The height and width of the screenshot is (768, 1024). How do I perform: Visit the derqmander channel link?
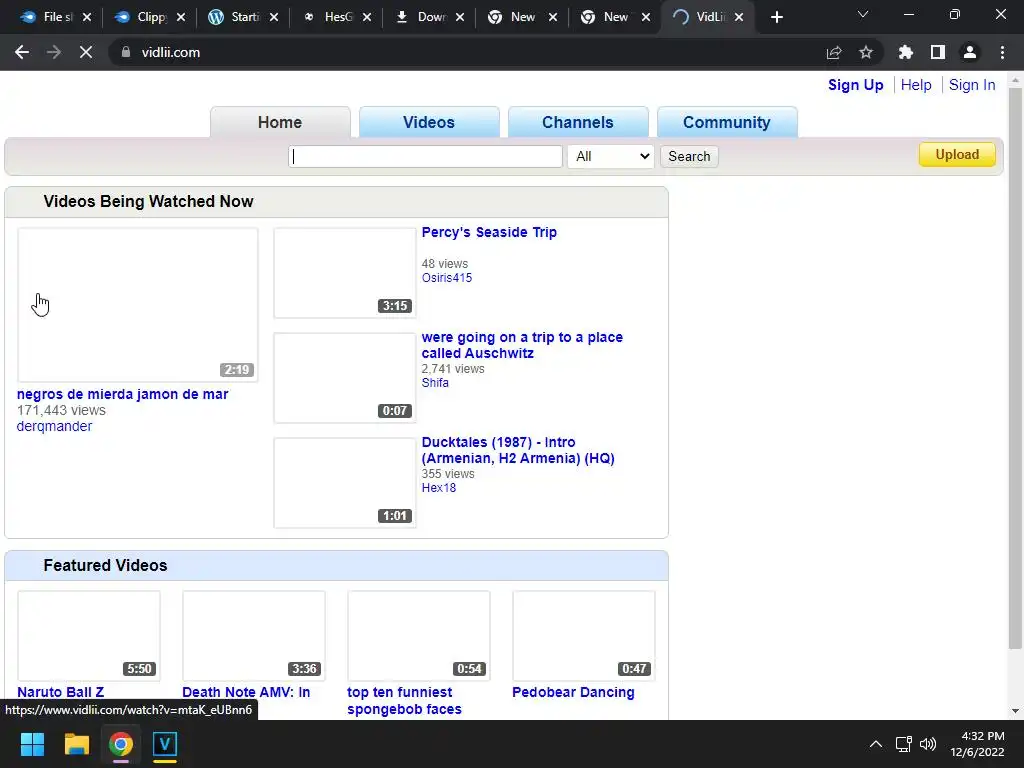coord(54,426)
